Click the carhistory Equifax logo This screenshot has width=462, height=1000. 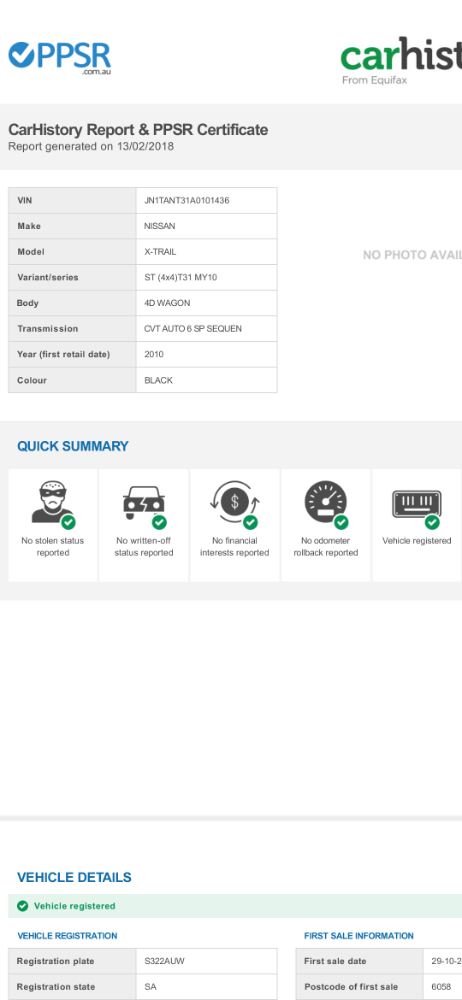pyautogui.click(x=401, y=61)
